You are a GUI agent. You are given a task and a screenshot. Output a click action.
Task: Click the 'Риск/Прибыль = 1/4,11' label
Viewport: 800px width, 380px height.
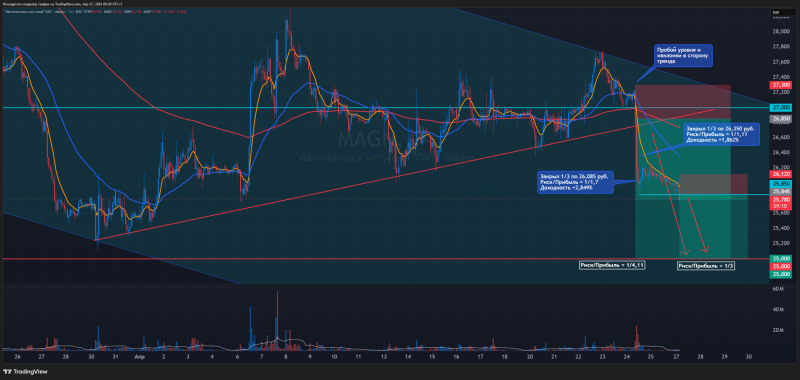(612, 265)
